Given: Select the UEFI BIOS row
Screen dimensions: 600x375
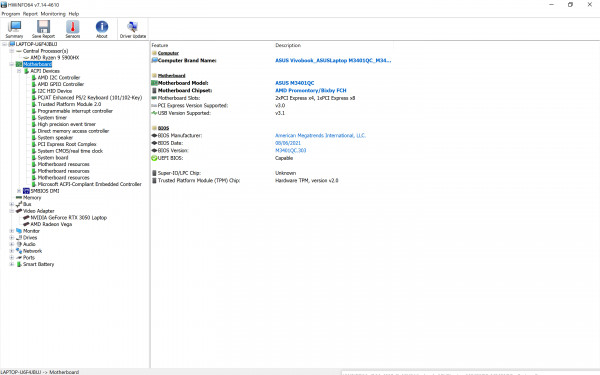Looking at the screenshot, I should [222, 158].
